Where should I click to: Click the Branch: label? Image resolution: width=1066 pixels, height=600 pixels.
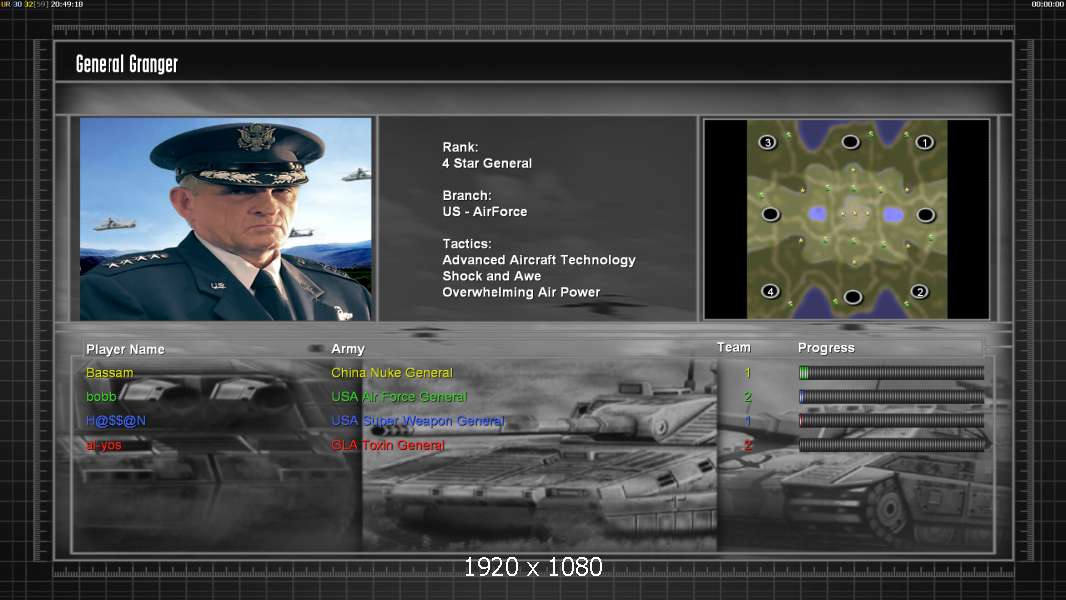coord(467,195)
